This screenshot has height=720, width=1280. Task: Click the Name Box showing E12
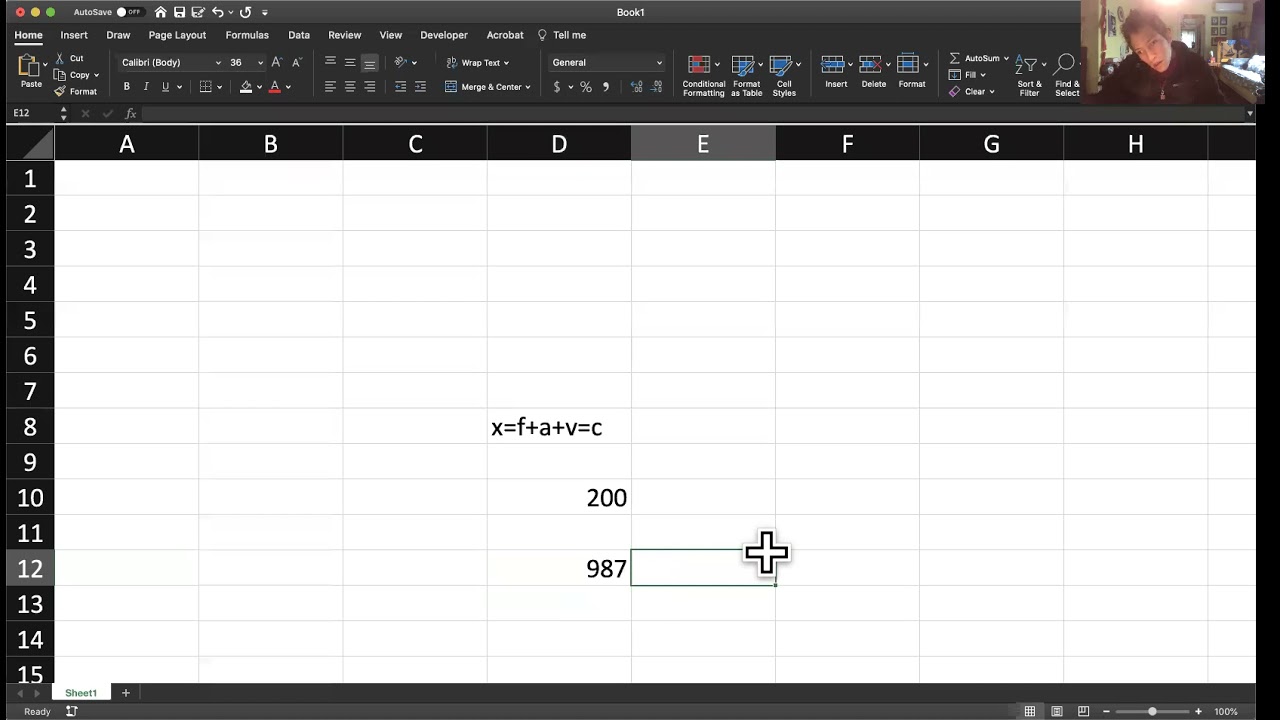pos(35,113)
